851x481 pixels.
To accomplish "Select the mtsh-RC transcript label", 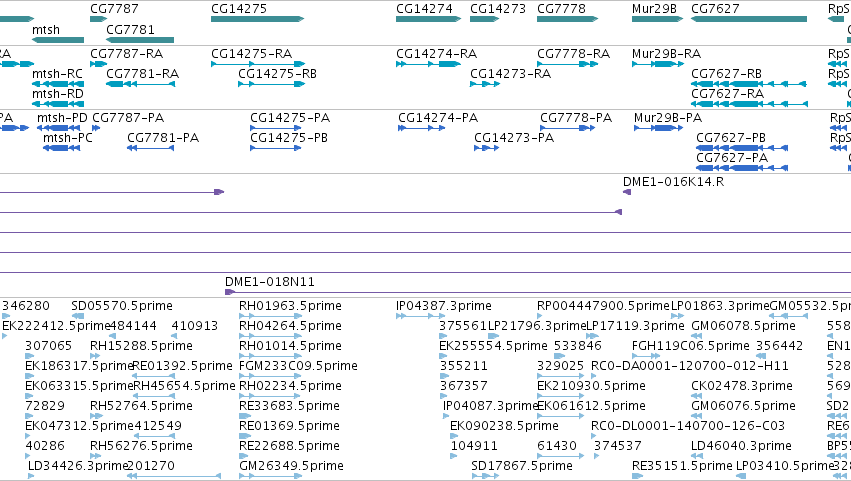I will click(x=58, y=74).
